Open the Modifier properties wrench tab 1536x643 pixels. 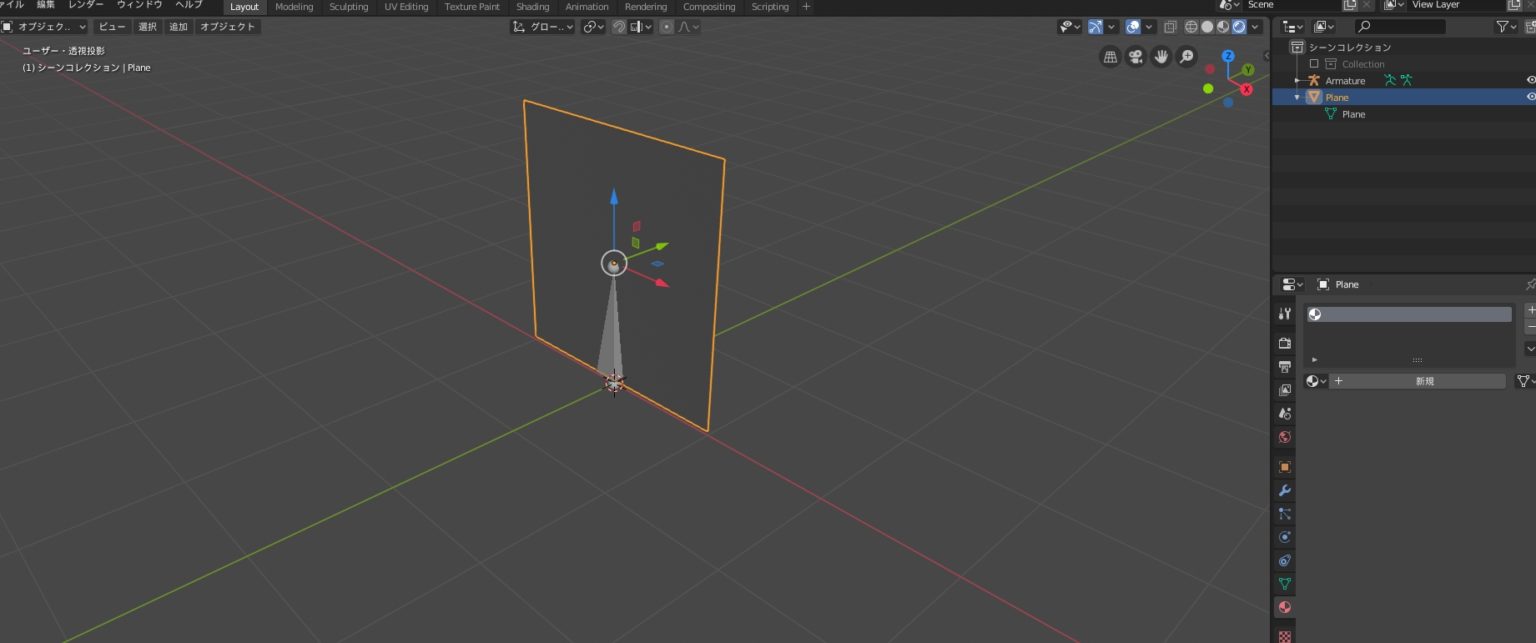point(1285,491)
